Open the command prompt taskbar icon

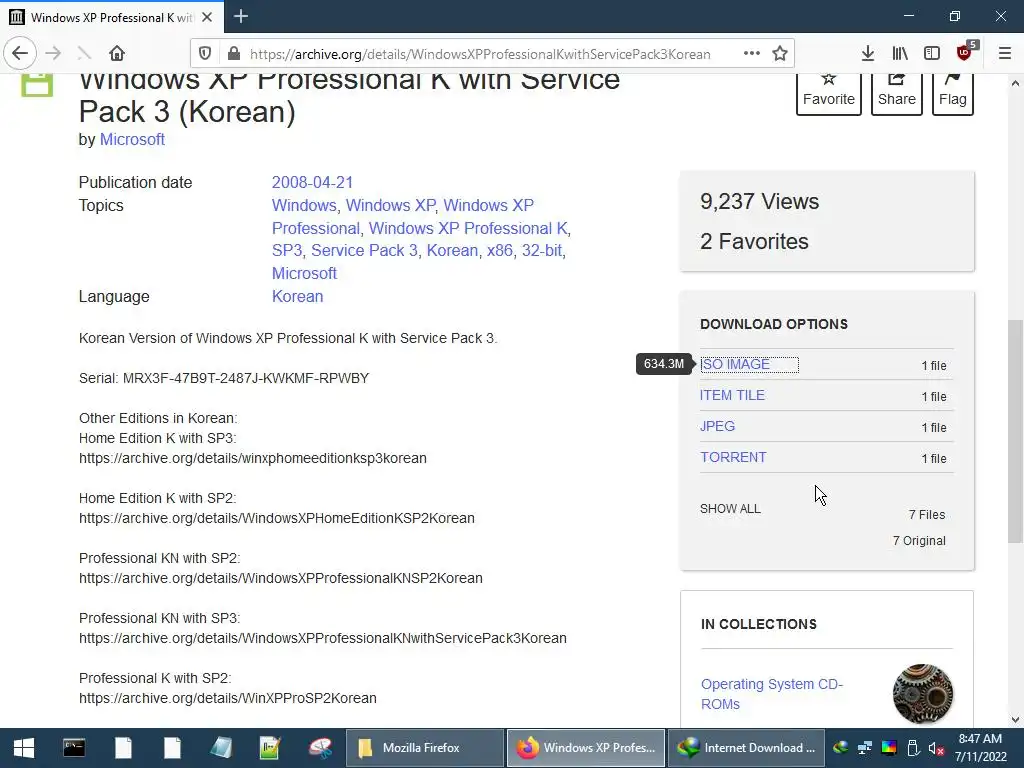point(74,748)
